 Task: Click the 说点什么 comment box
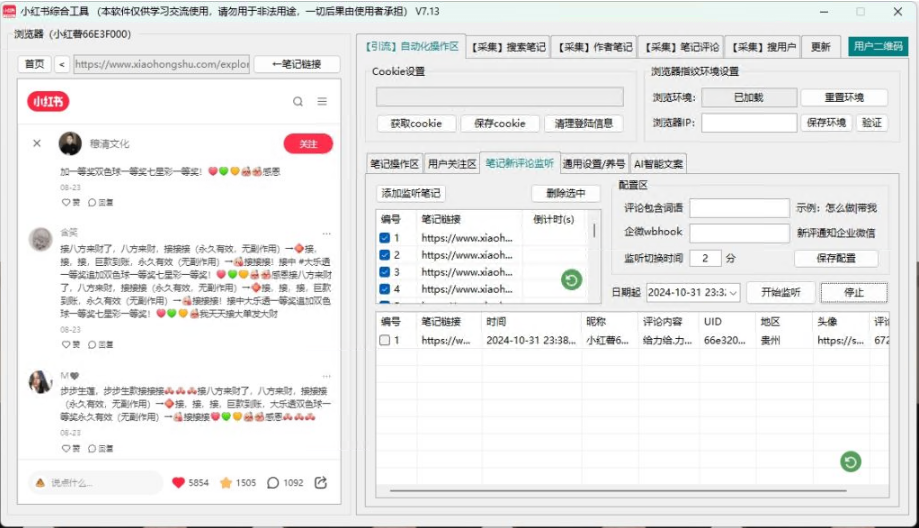point(96,482)
